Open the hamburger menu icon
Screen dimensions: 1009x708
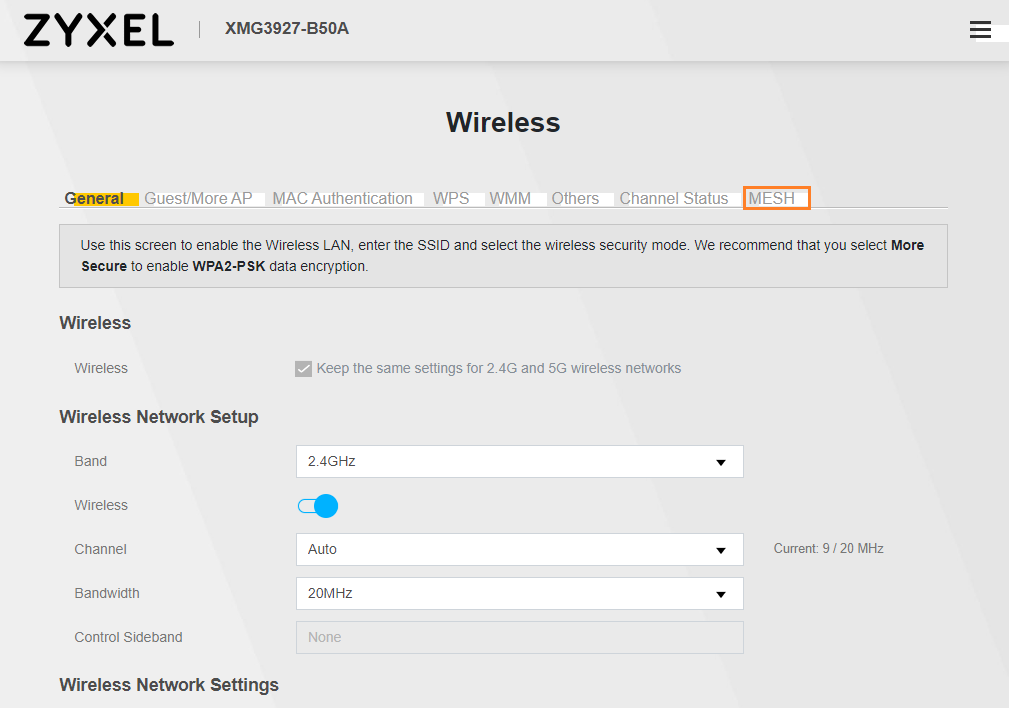(980, 30)
